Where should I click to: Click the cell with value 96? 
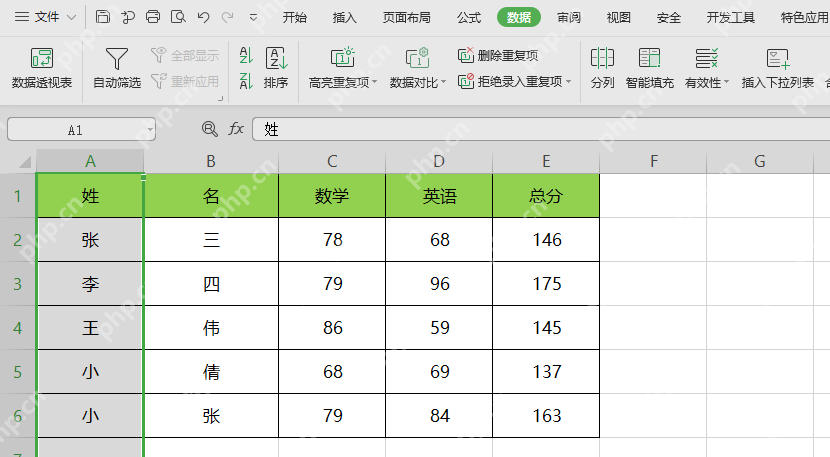point(439,284)
